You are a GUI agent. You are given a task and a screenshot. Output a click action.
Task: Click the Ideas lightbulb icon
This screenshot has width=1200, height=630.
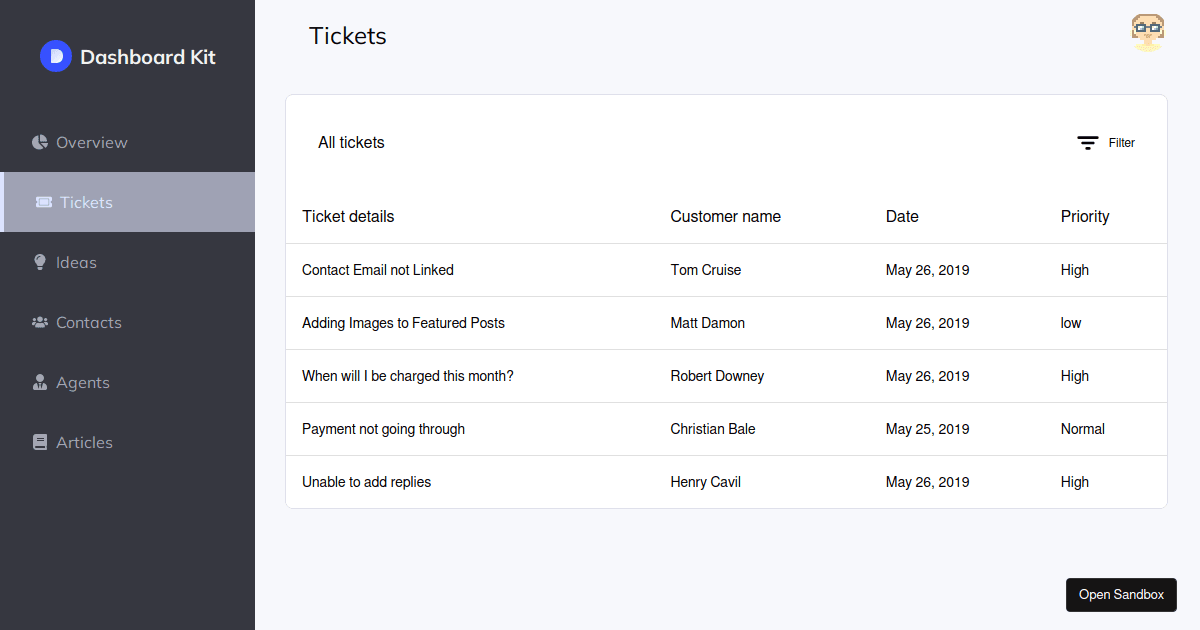(x=40, y=262)
